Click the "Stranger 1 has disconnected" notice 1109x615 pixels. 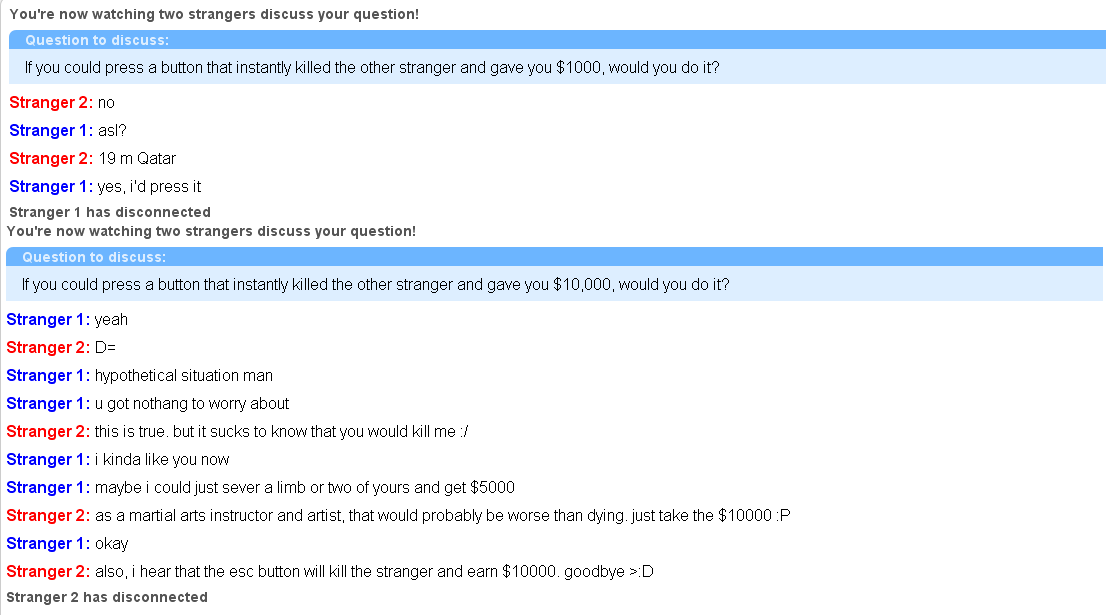click(x=110, y=212)
